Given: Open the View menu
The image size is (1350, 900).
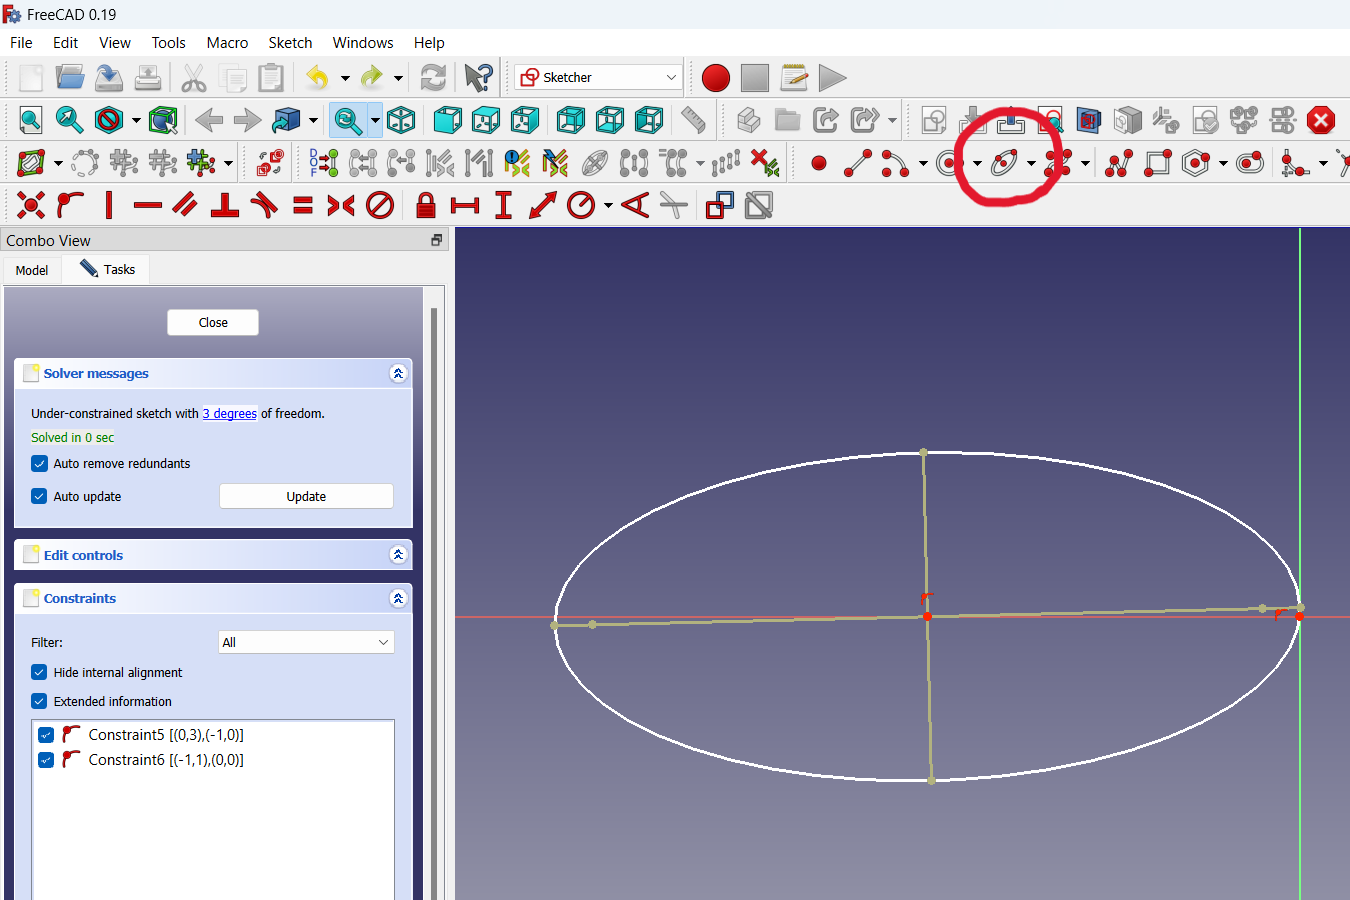Looking at the screenshot, I should click(115, 43).
